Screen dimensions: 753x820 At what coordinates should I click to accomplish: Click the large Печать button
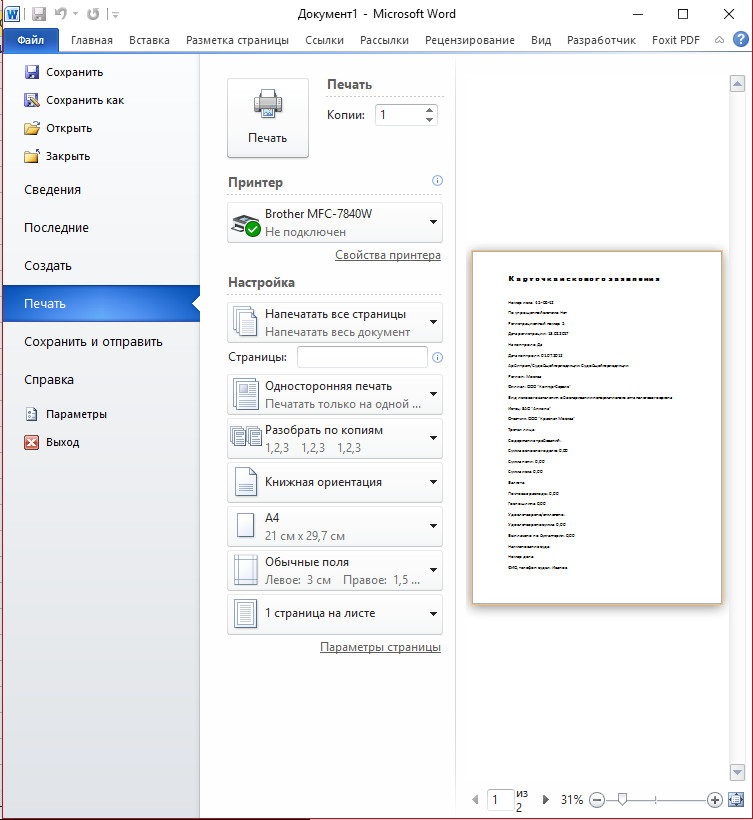coord(268,118)
